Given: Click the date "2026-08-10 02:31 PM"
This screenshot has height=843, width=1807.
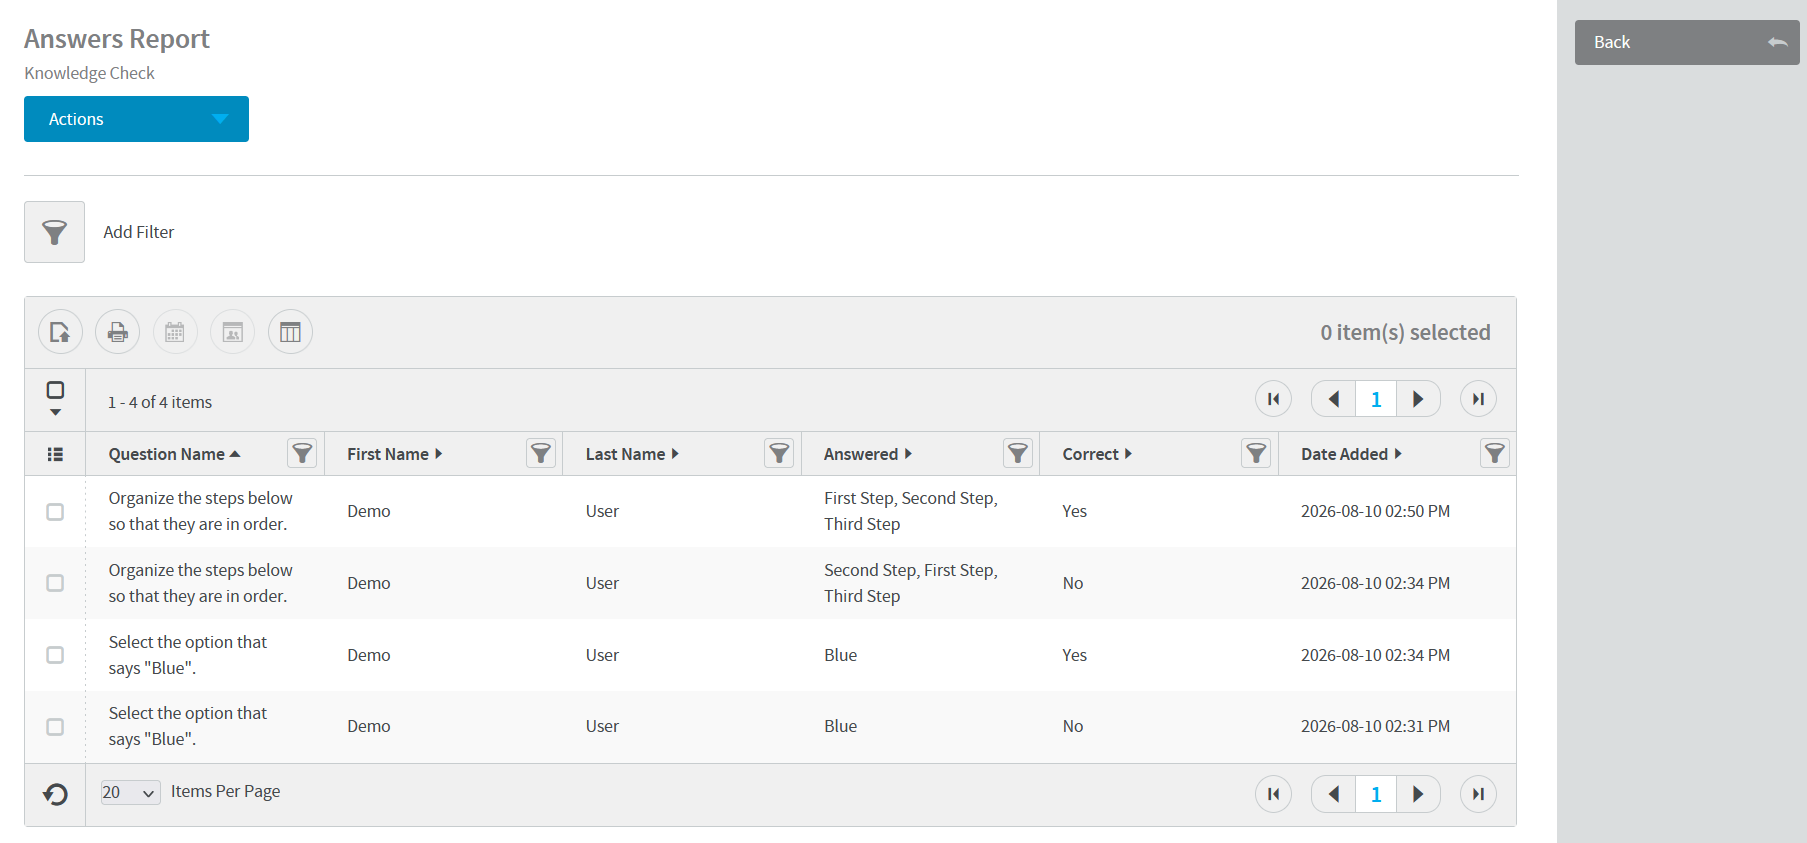Looking at the screenshot, I should tap(1375, 726).
